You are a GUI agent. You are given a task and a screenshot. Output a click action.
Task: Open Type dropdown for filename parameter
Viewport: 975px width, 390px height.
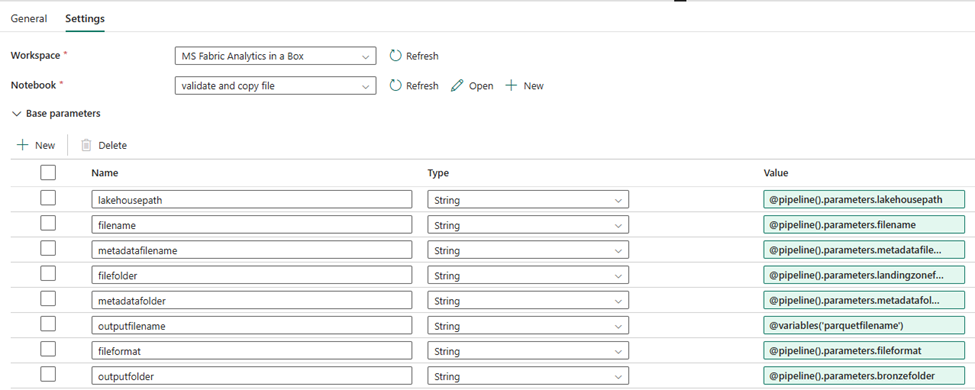(x=528, y=225)
